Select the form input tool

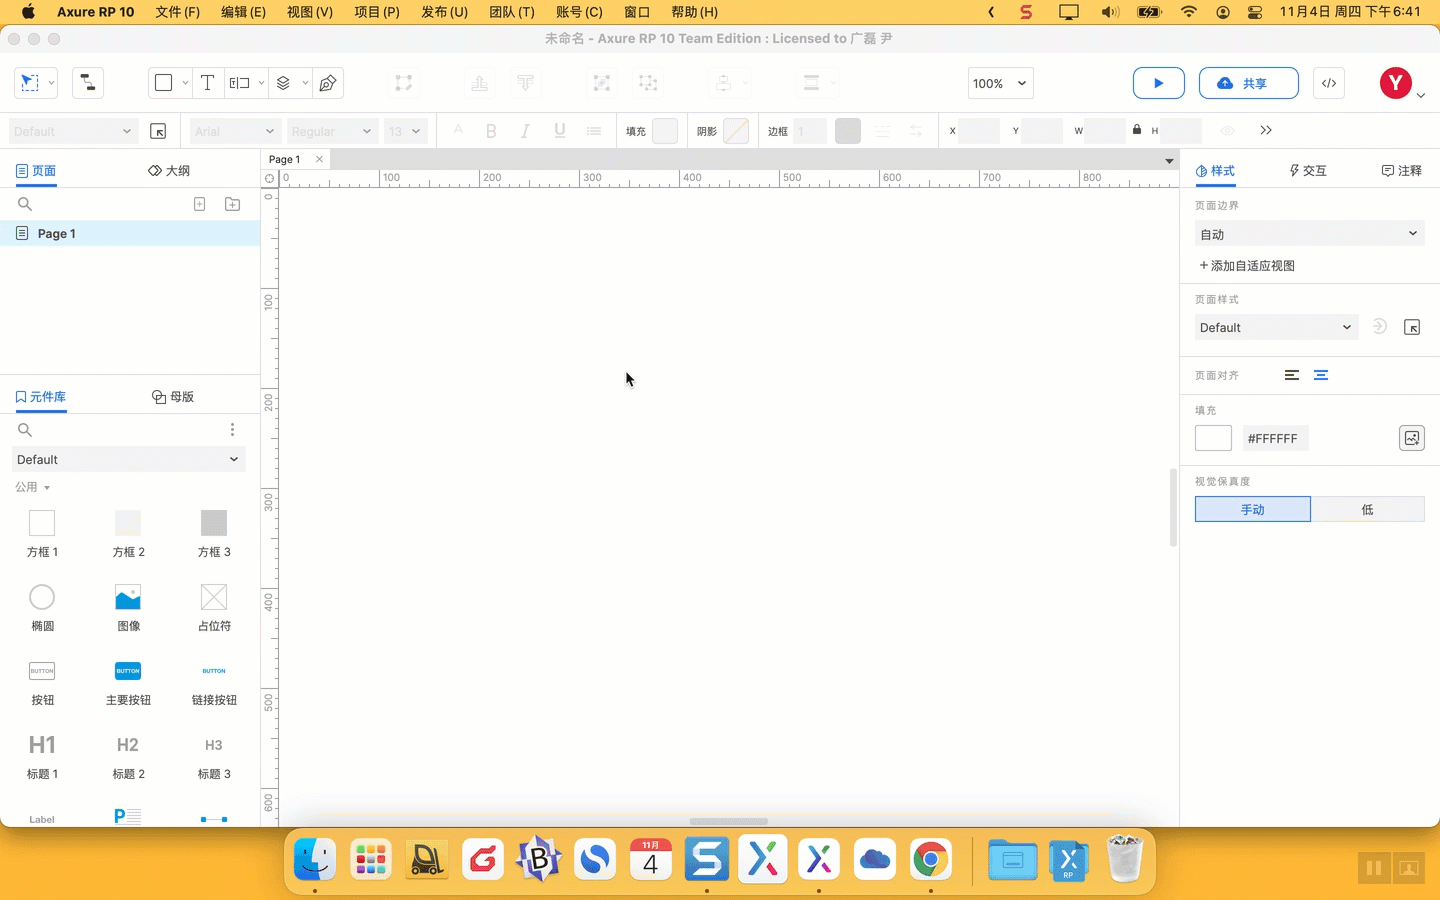coord(240,83)
